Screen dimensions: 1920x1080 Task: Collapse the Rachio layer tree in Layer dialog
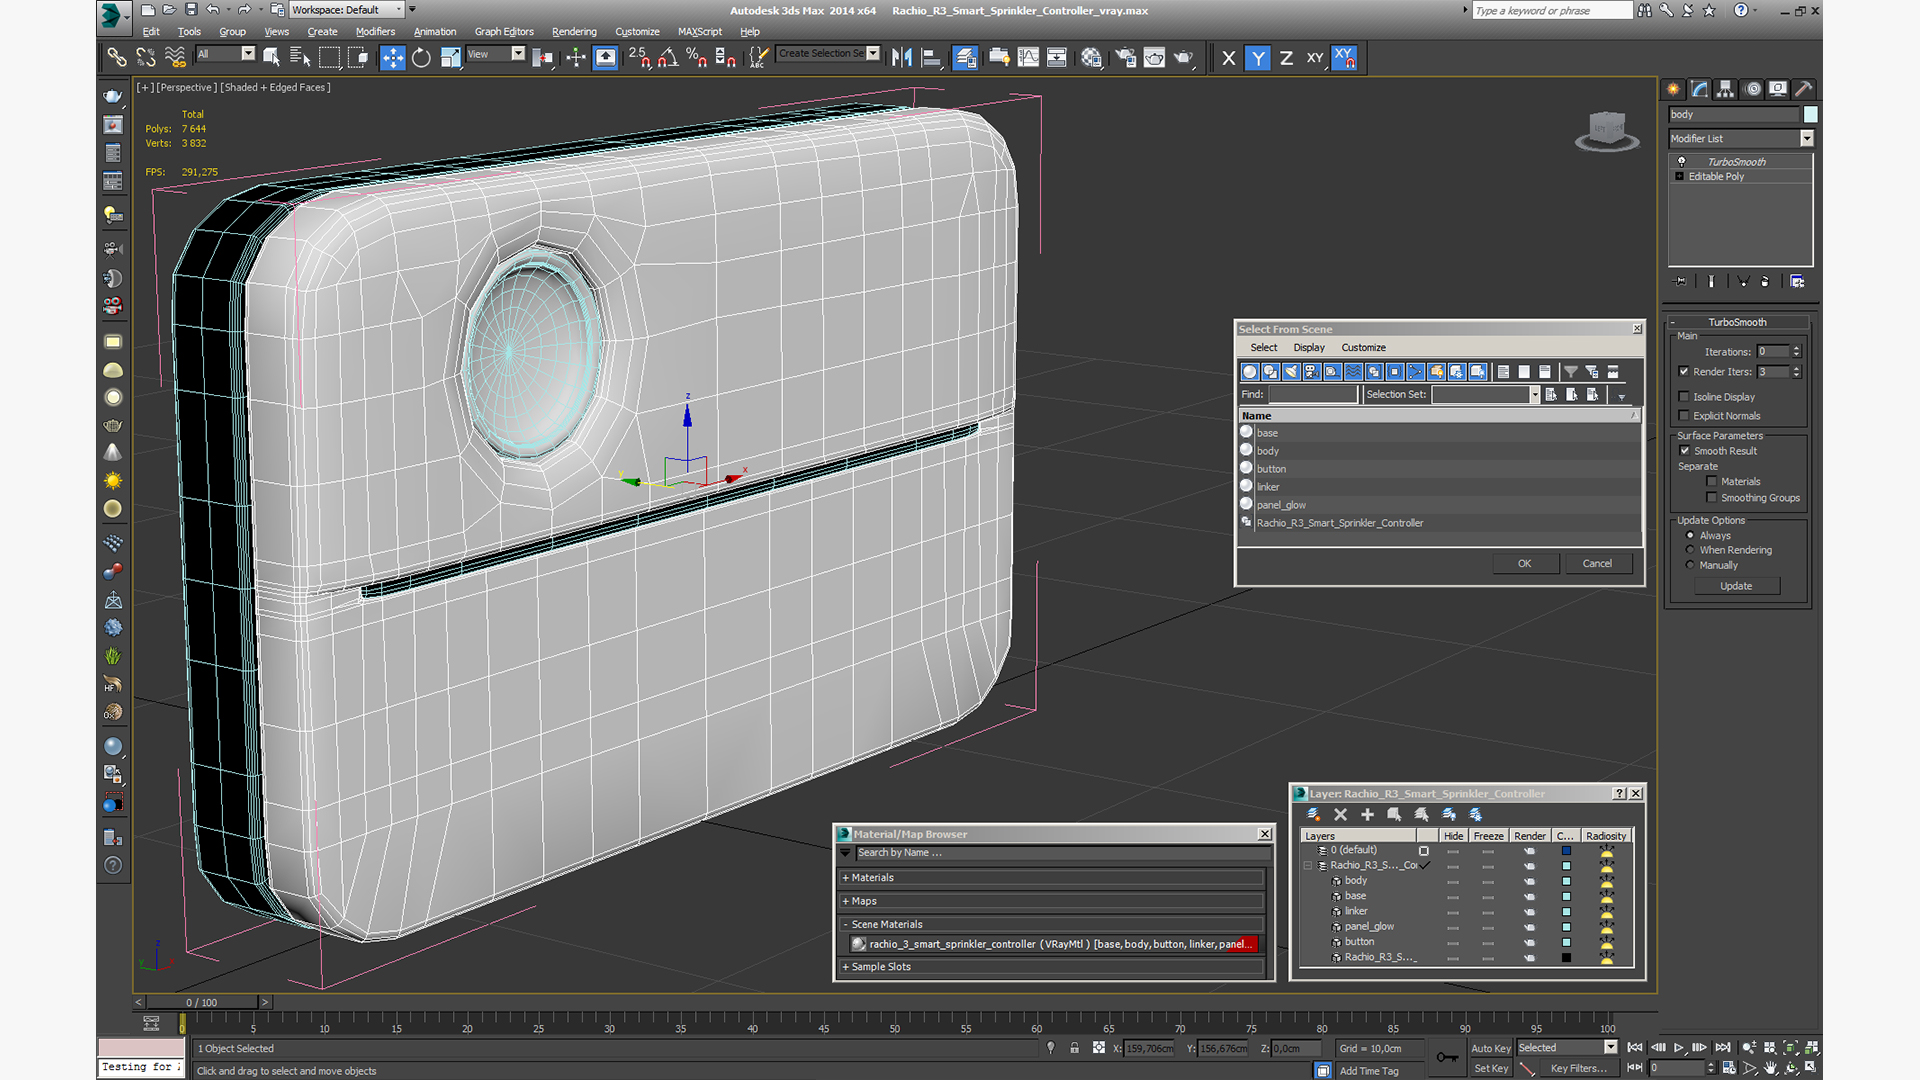[x=1308, y=865]
